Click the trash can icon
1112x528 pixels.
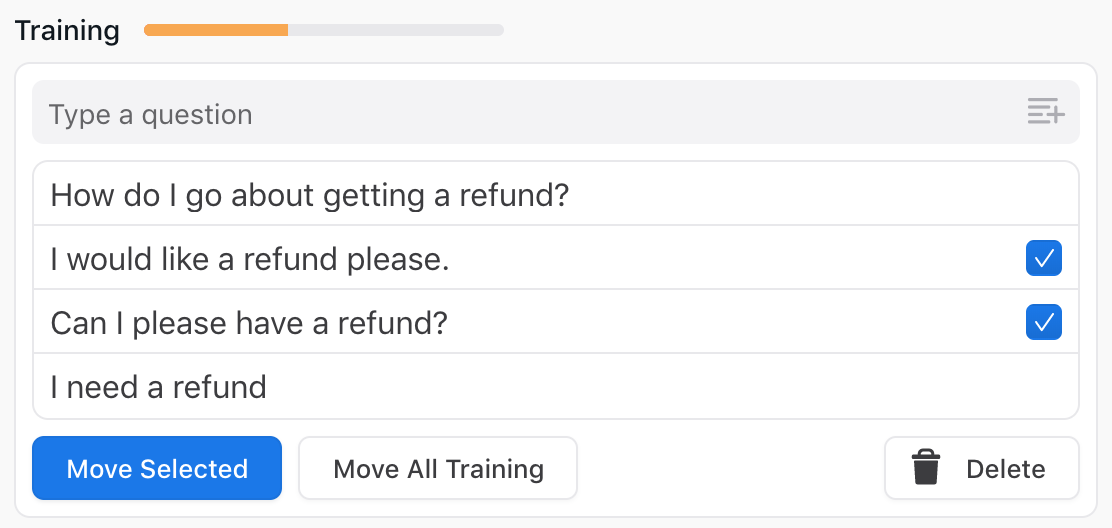926,468
